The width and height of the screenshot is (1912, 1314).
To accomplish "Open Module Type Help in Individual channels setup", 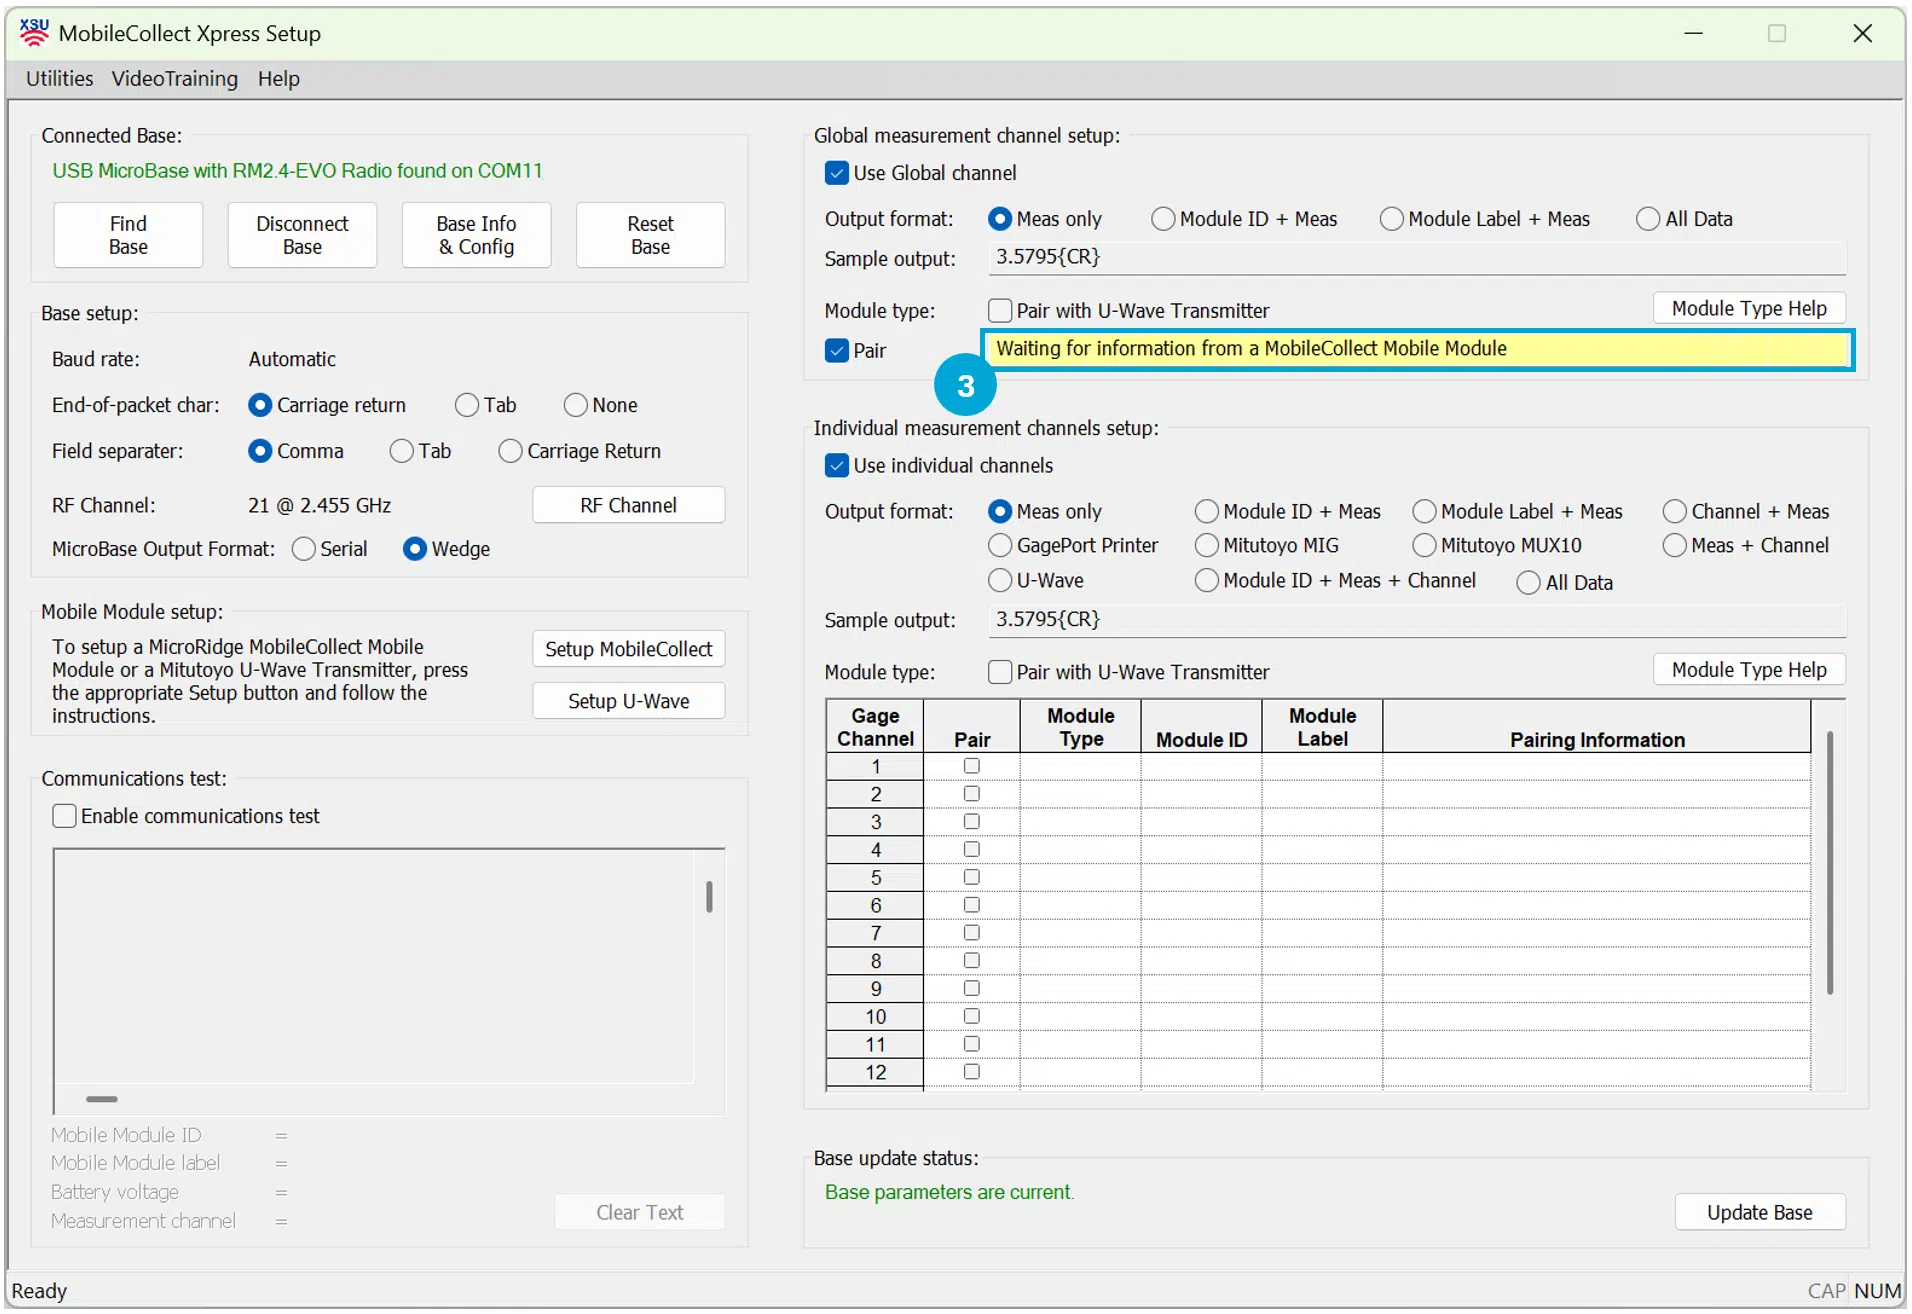I will coord(1749,670).
